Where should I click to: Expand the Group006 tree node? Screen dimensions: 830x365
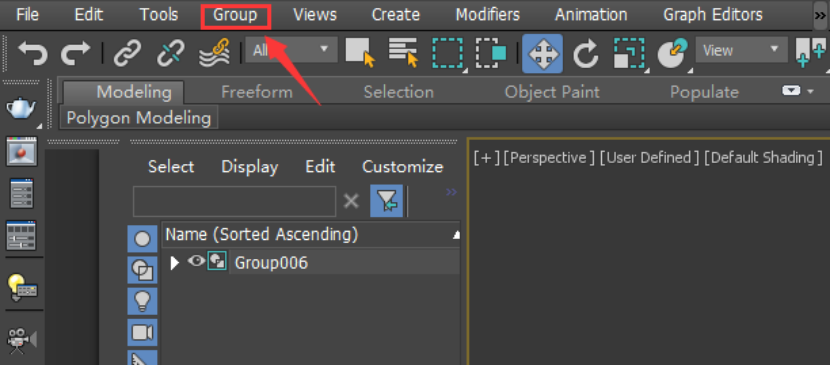pyautogui.click(x=175, y=262)
